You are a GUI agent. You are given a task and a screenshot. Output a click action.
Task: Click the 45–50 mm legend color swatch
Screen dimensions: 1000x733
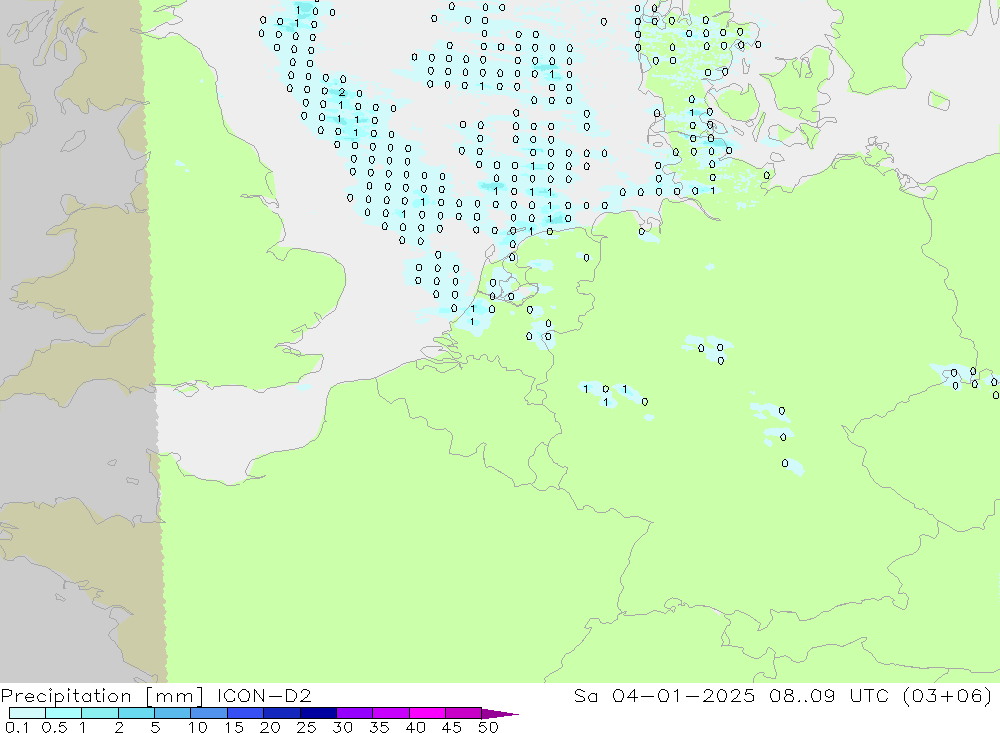tap(464, 713)
